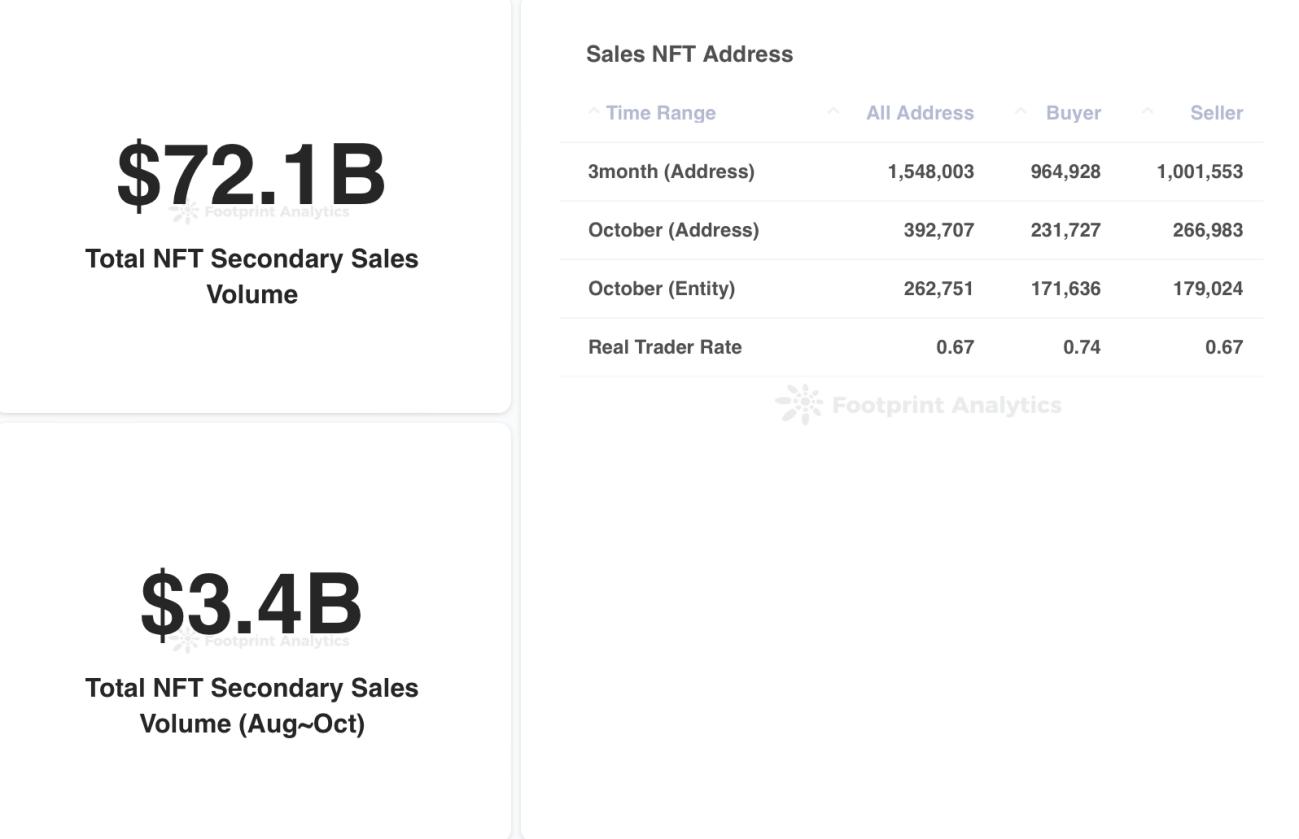Sort by the All Address header label
This screenshot has height=839, width=1299.
919,113
